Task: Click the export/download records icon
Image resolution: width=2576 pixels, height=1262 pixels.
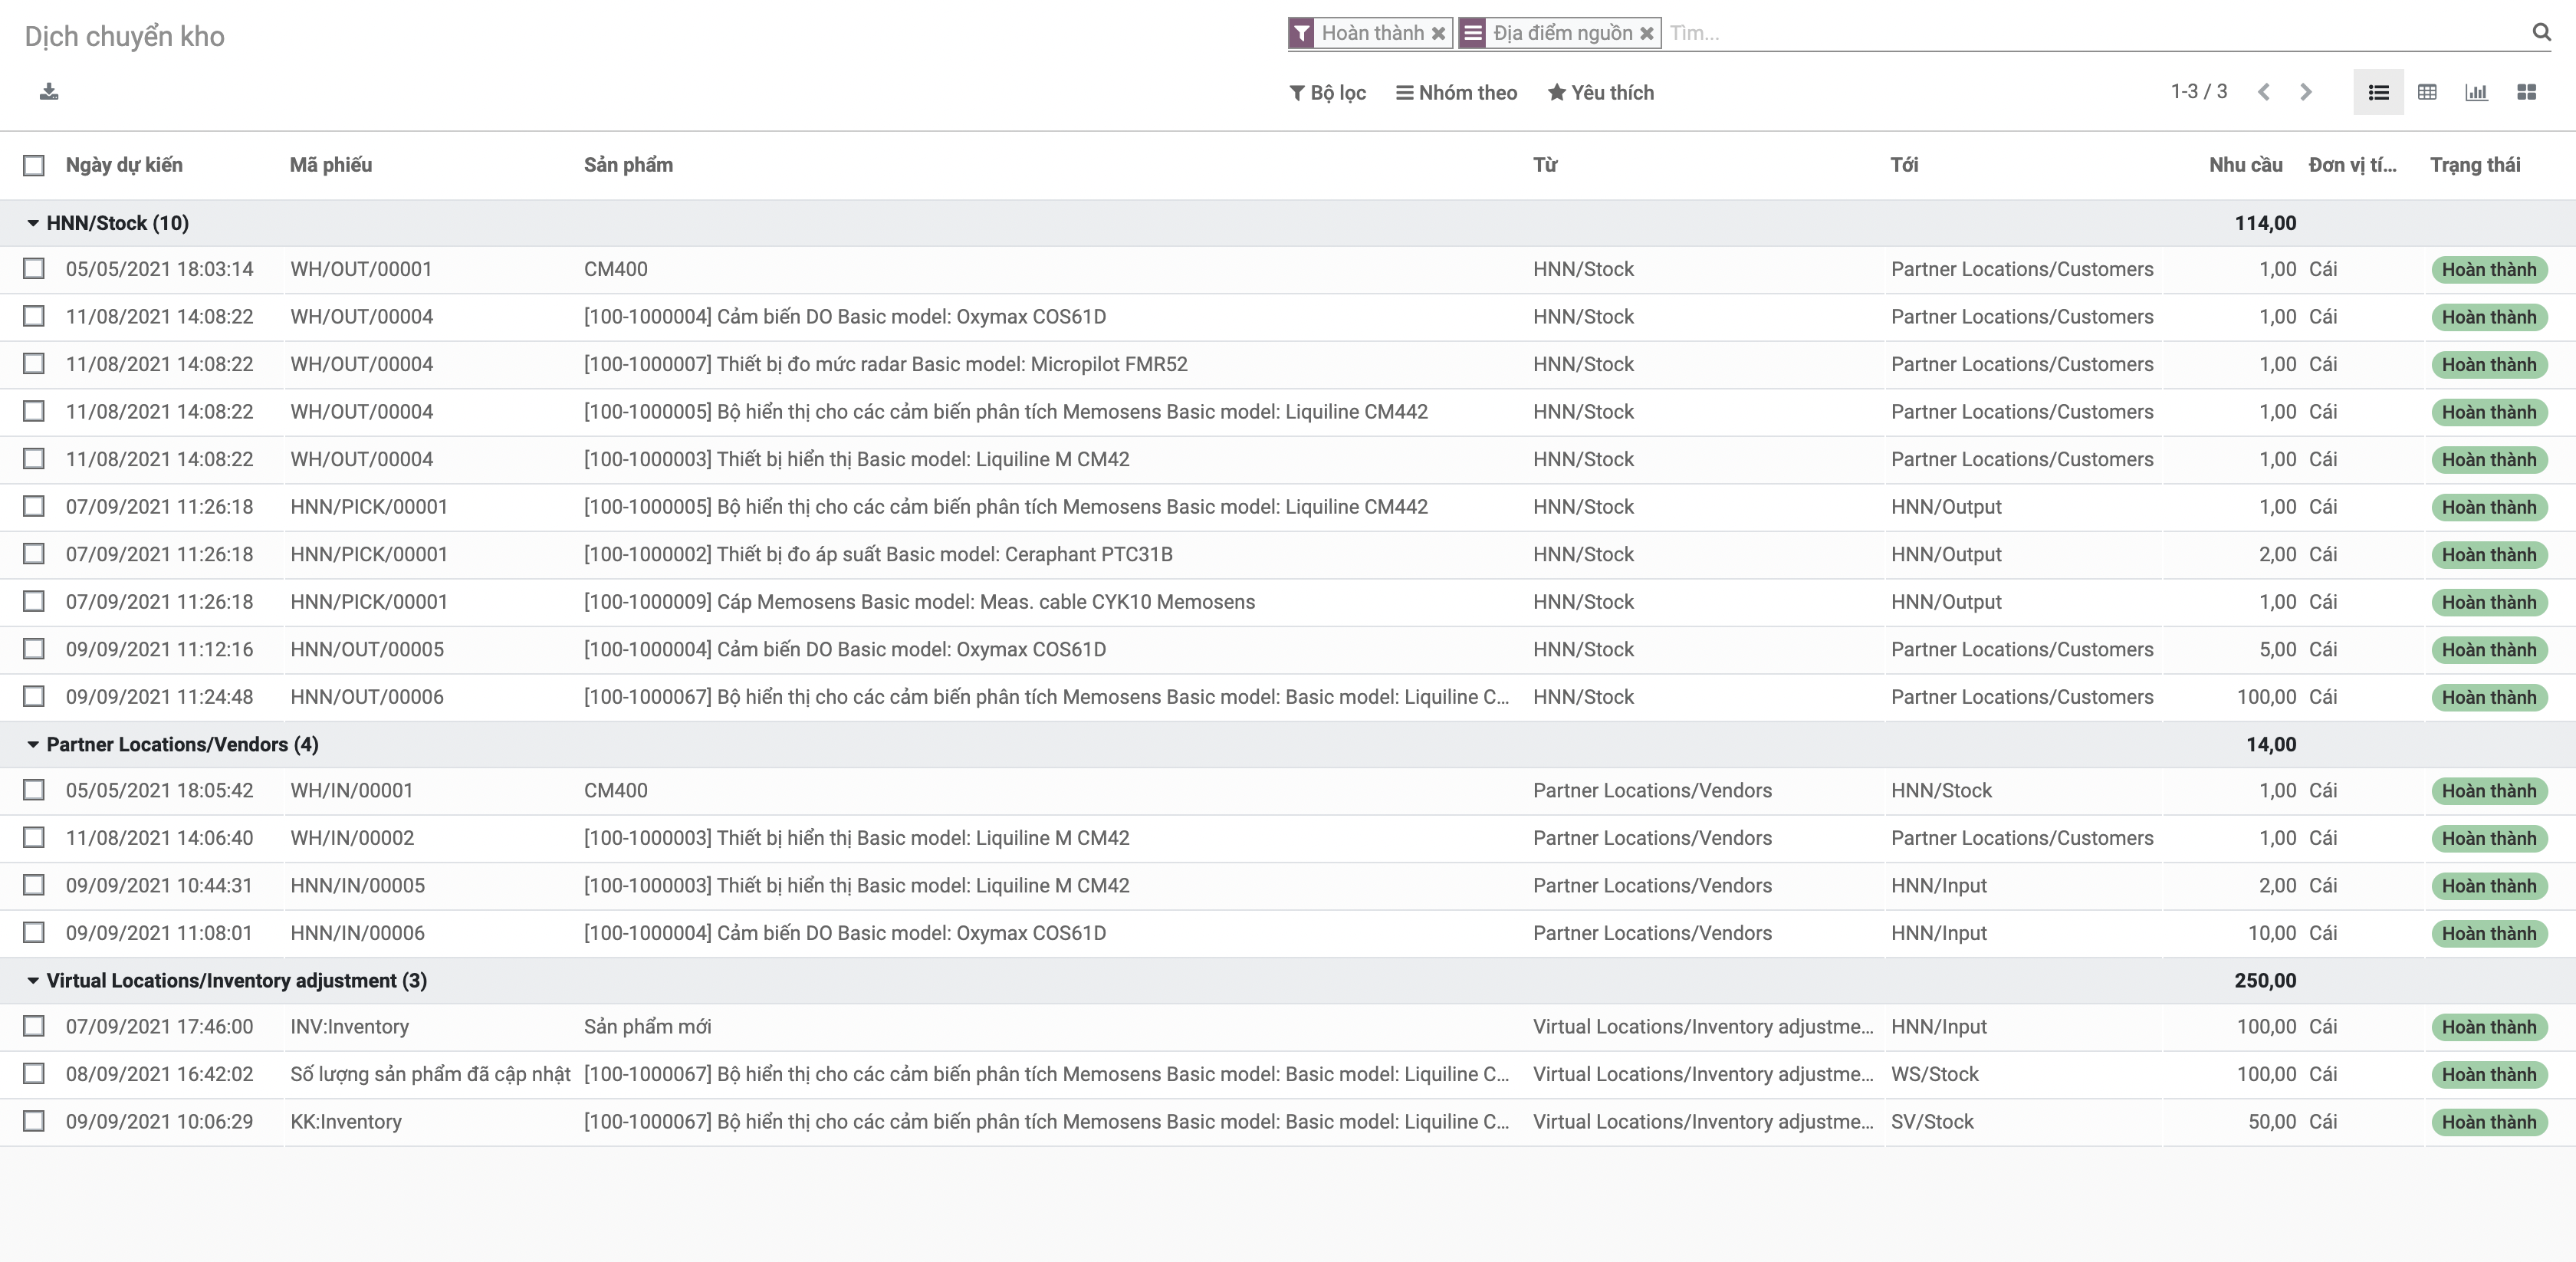Action: tap(47, 92)
